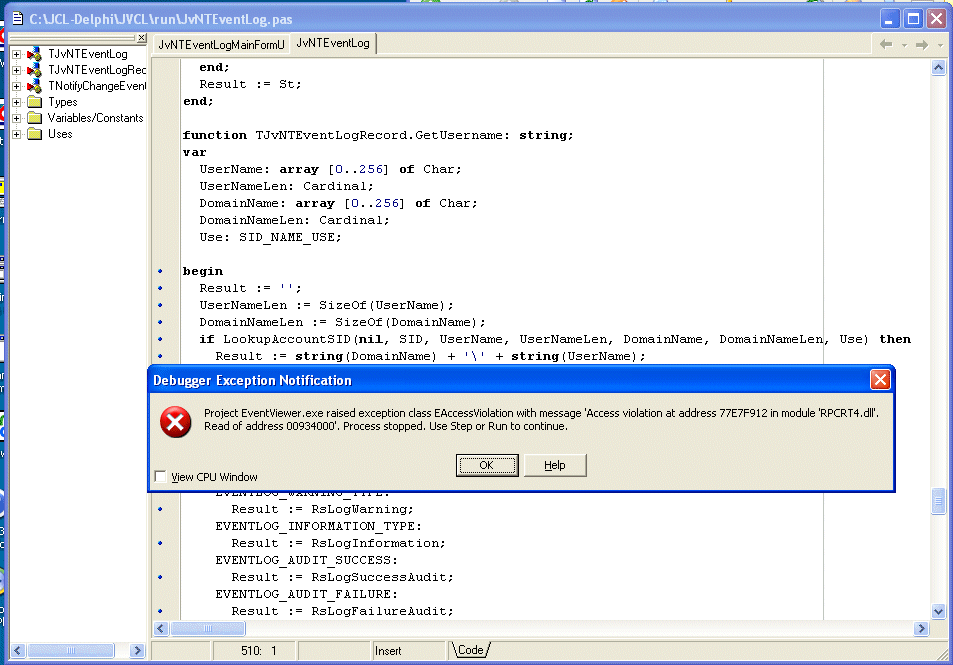Click the forward navigation arrow

pyautogui.click(x=922, y=44)
